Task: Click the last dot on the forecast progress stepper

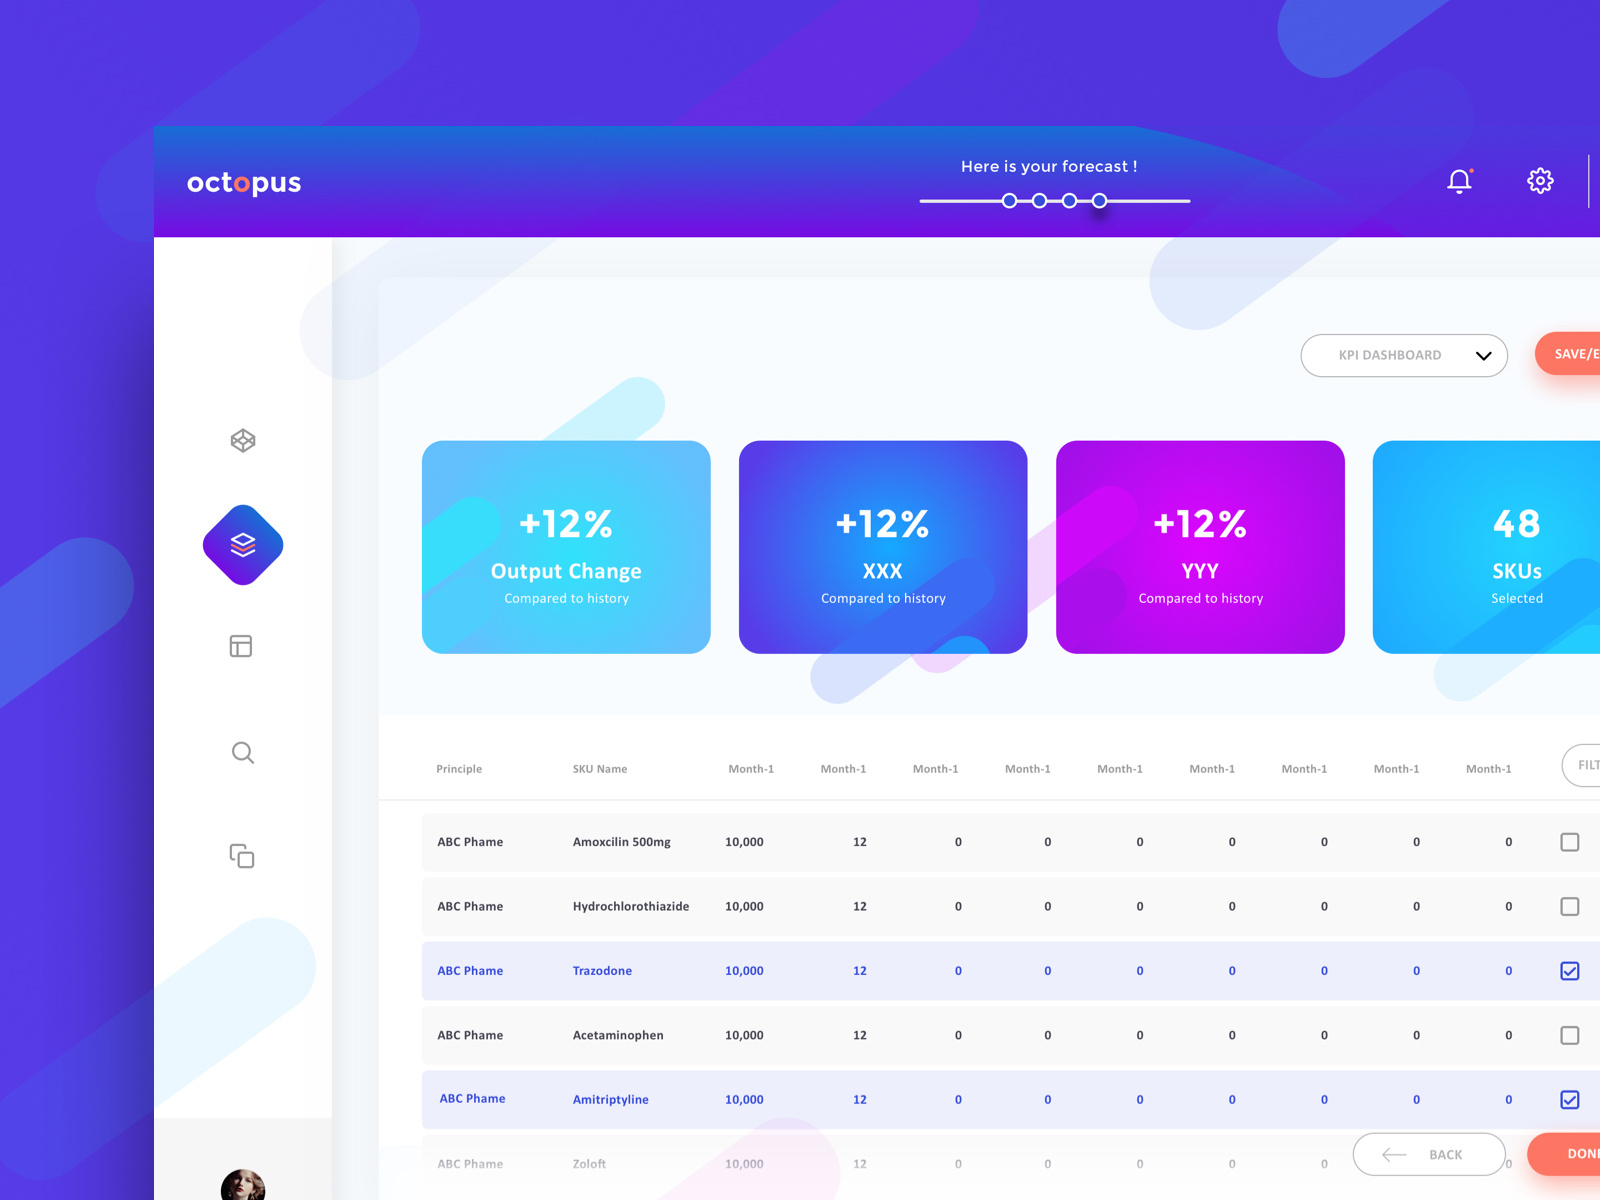Action: pyautogui.click(x=1099, y=201)
